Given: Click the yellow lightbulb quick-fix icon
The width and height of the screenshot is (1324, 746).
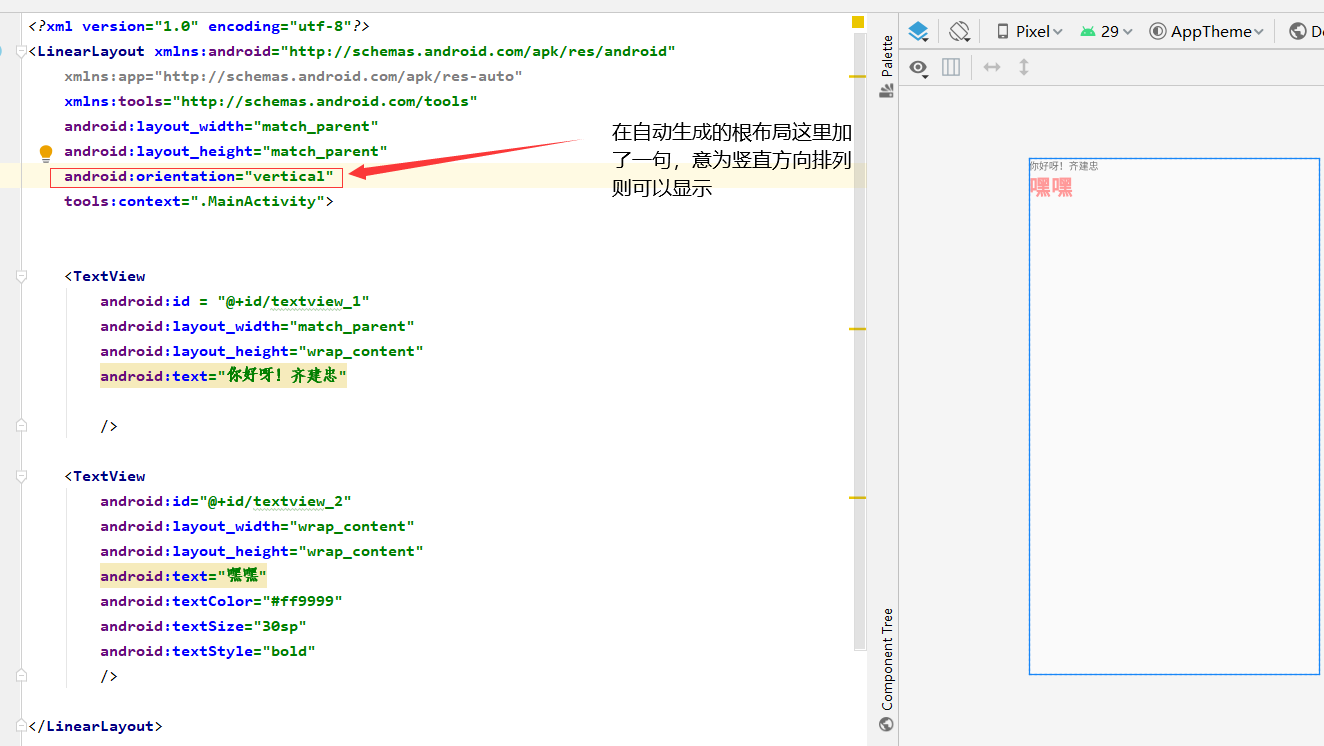Looking at the screenshot, I should point(45,153).
